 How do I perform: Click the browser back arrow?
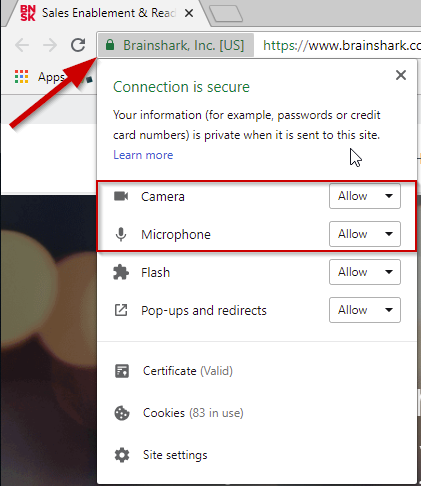(x=22, y=45)
